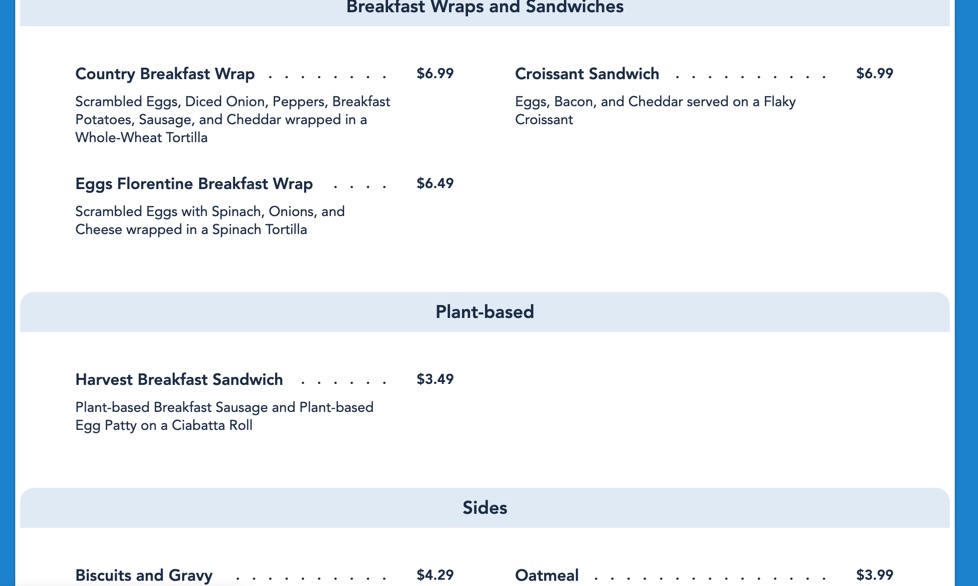Select the Oatmeal menu item

[x=547, y=575]
